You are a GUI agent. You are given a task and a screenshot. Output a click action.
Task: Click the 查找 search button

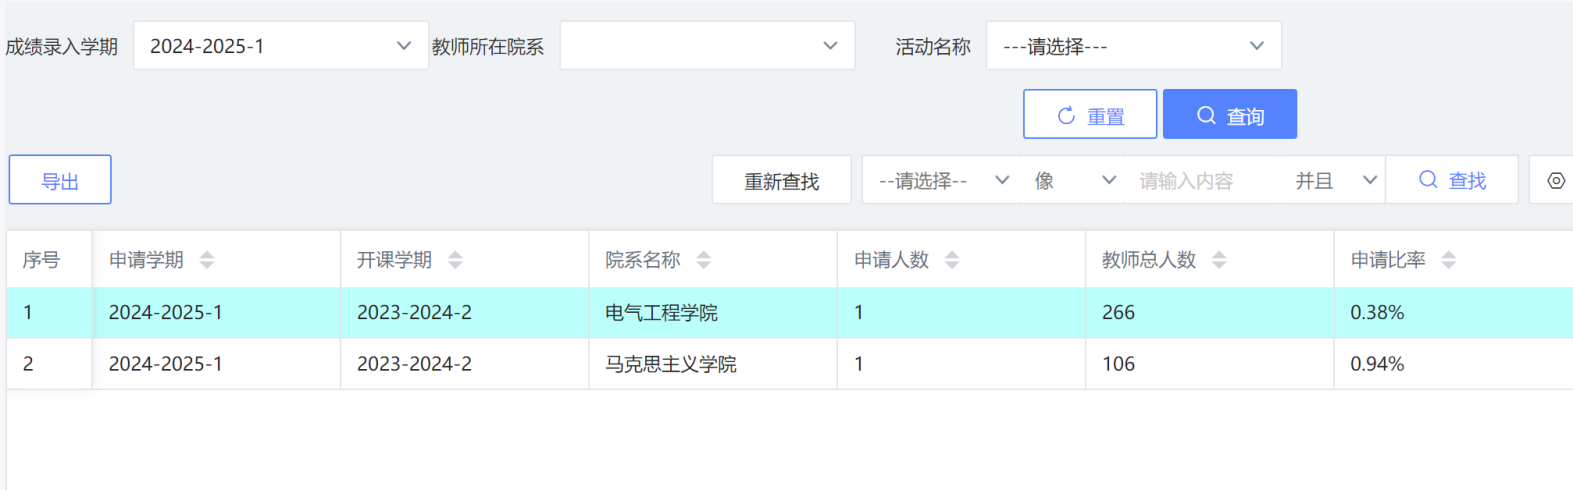[1452, 181]
